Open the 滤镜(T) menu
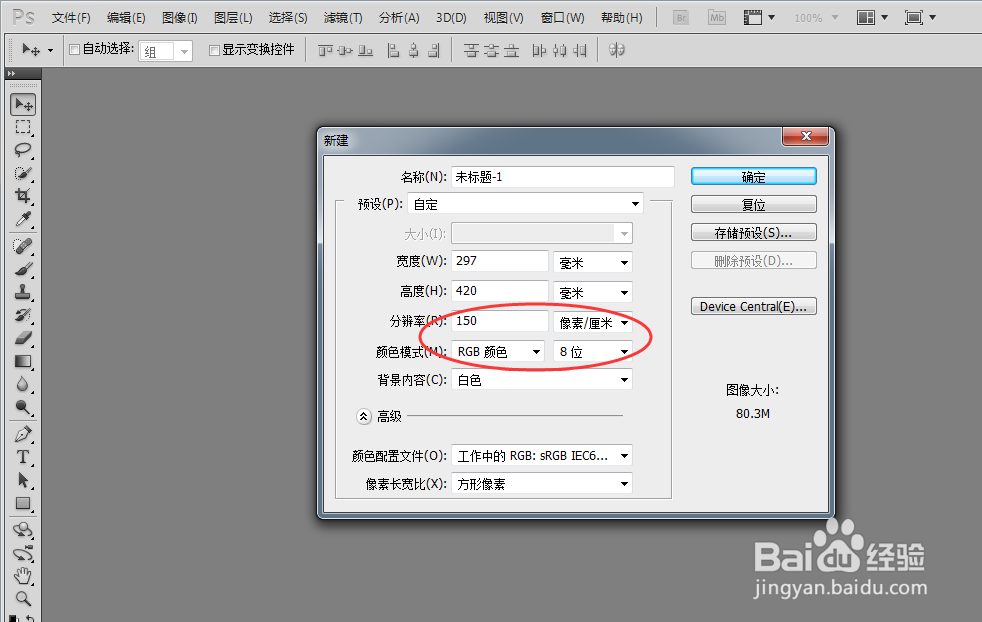 tap(343, 18)
